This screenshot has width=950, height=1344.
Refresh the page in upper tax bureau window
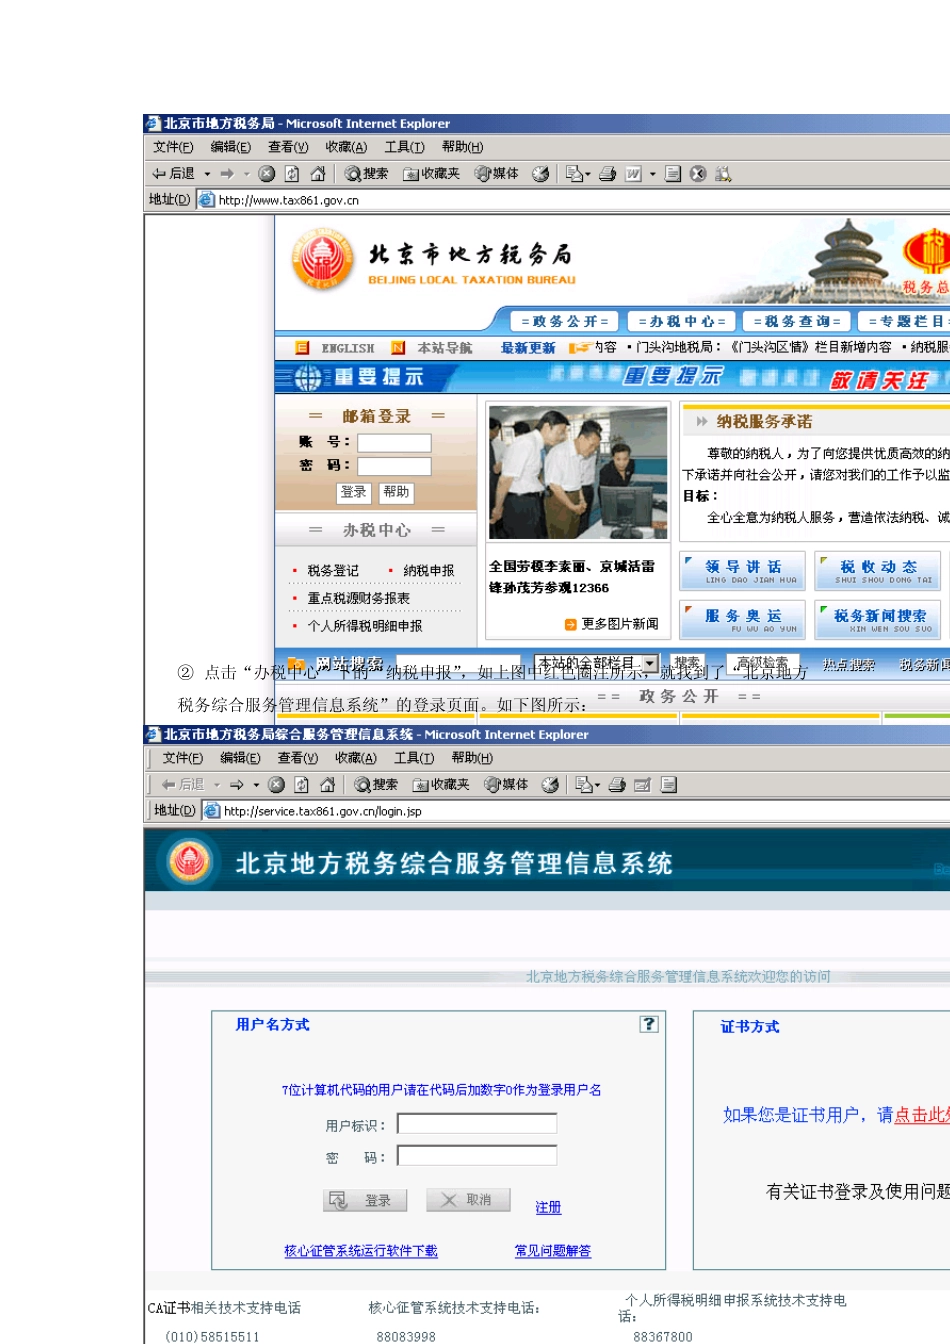292,174
